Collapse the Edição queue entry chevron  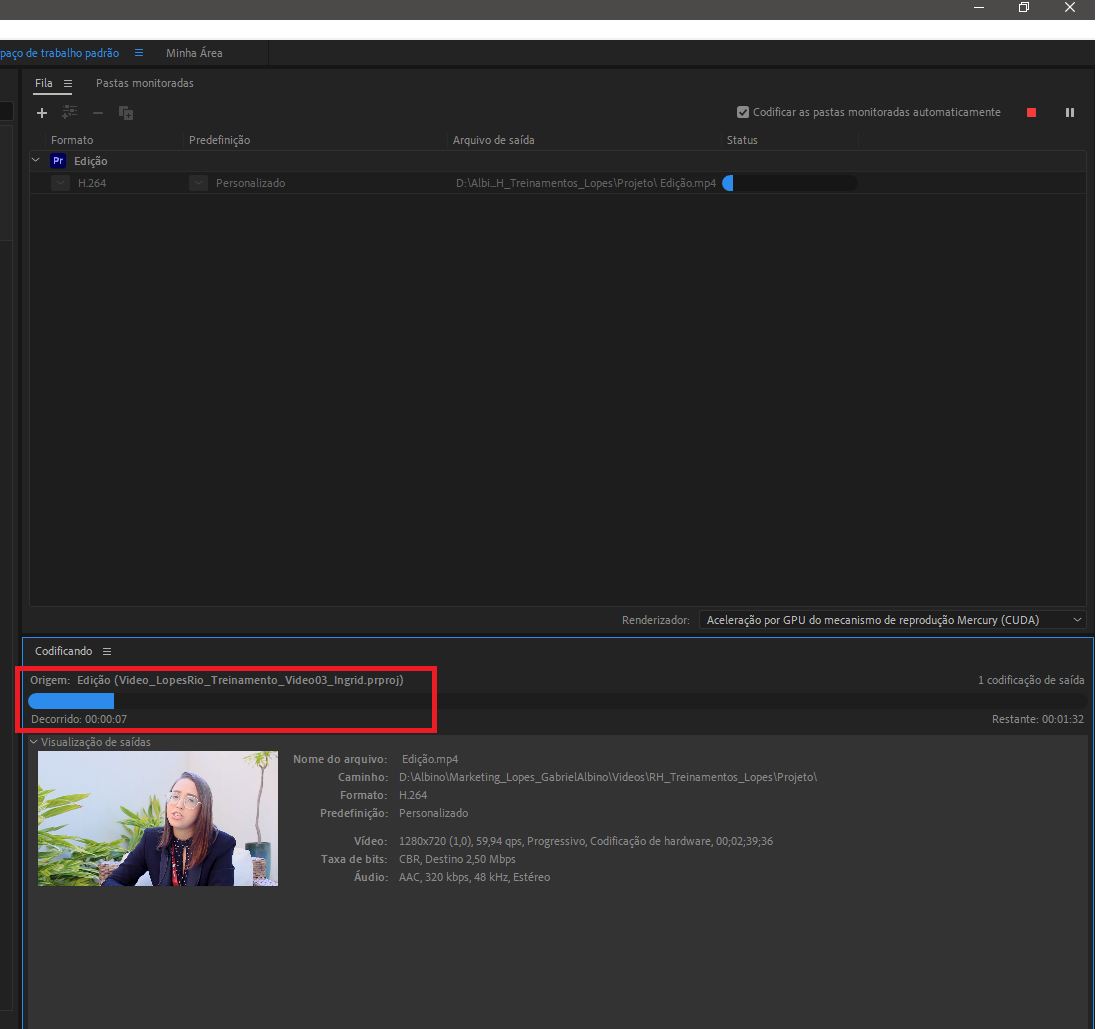click(x=34, y=160)
